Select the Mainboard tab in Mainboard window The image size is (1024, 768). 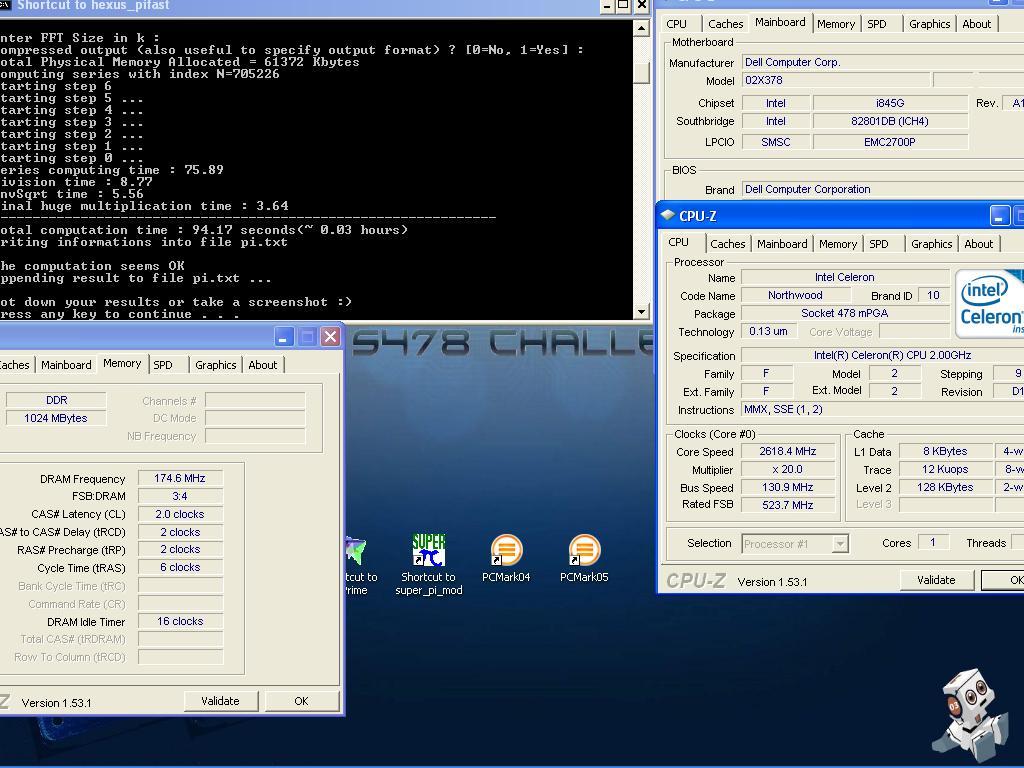coord(780,22)
